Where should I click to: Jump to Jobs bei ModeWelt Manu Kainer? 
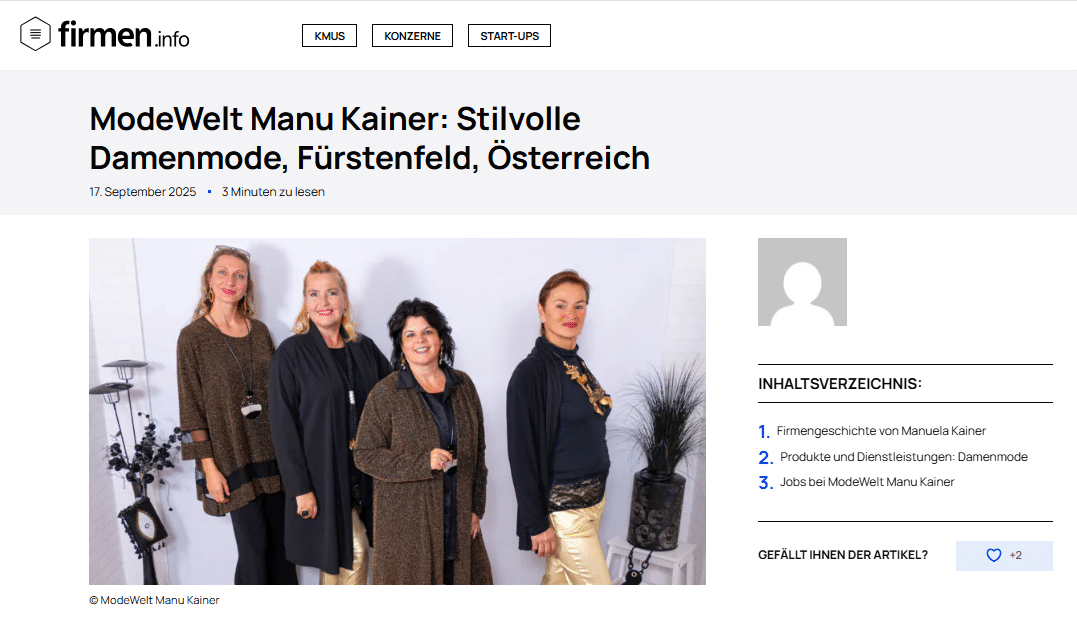(867, 482)
